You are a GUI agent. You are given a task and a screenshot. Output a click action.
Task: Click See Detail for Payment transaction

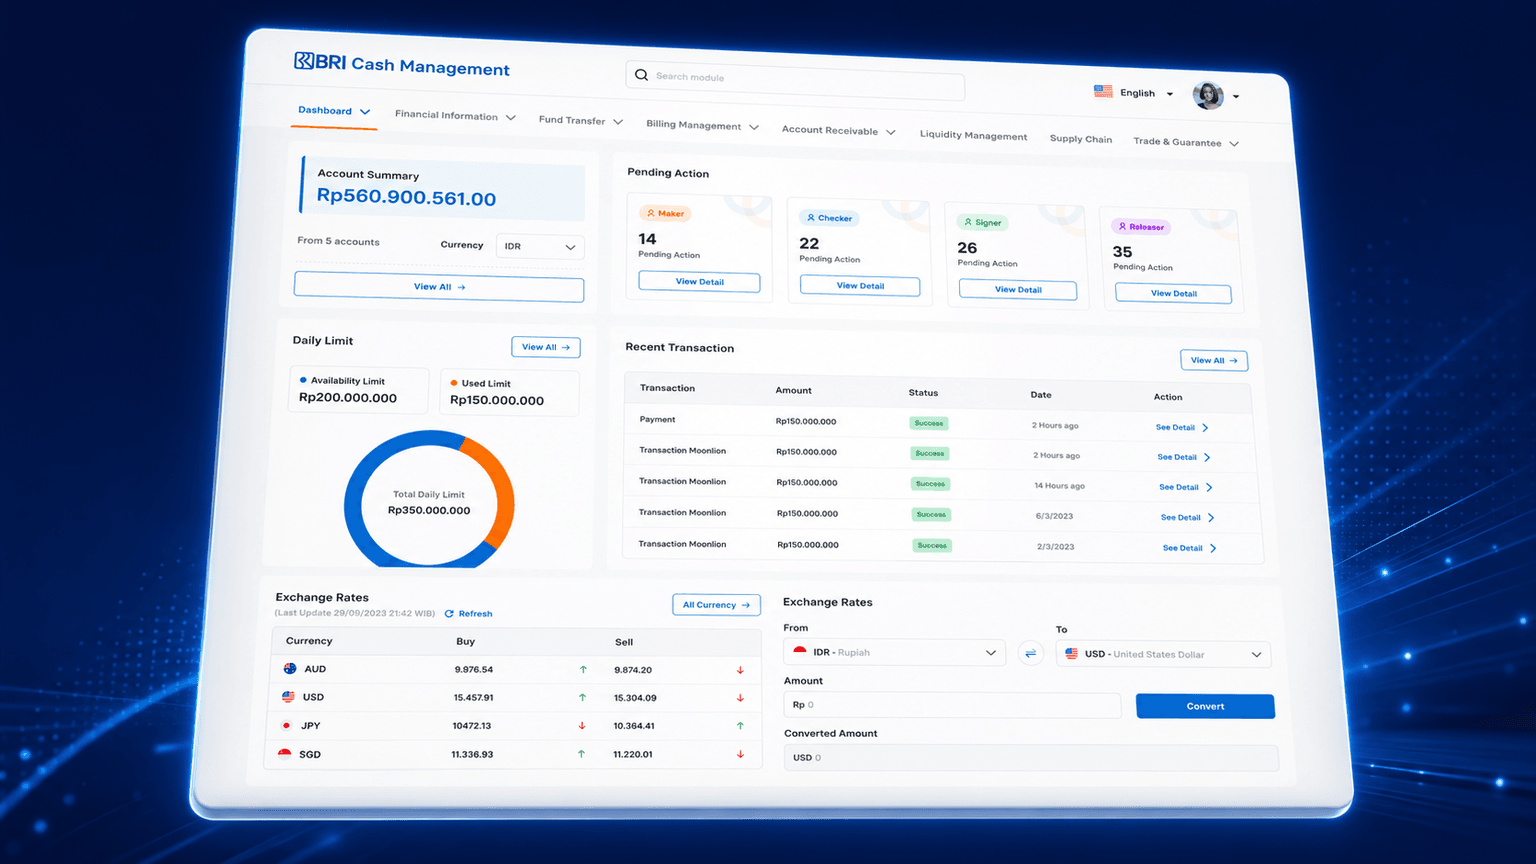pyautogui.click(x=1183, y=427)
